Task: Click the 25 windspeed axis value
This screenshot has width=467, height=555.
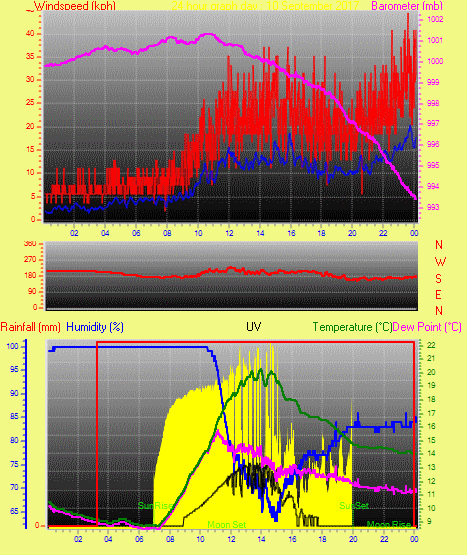Action: pos(30,103)
